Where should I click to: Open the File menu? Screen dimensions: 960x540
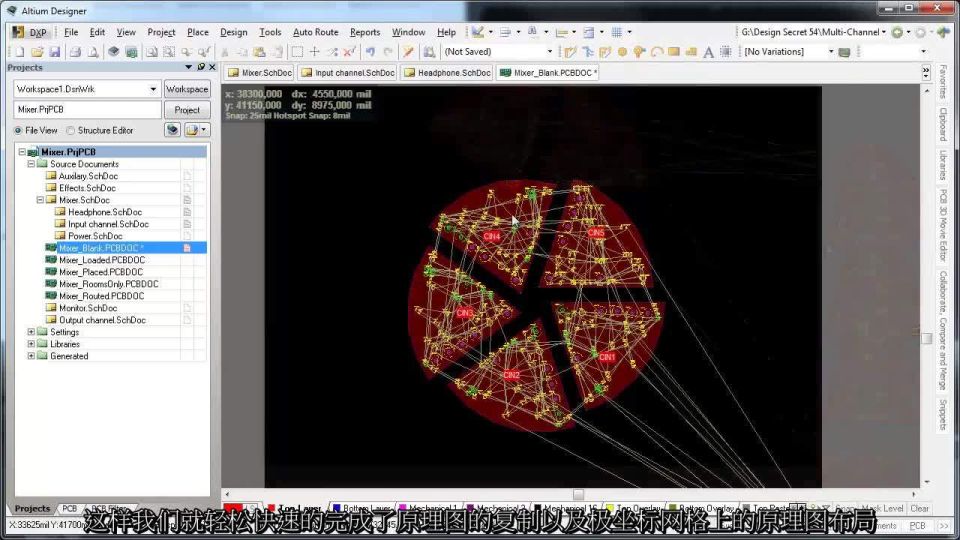coord(71,32)
